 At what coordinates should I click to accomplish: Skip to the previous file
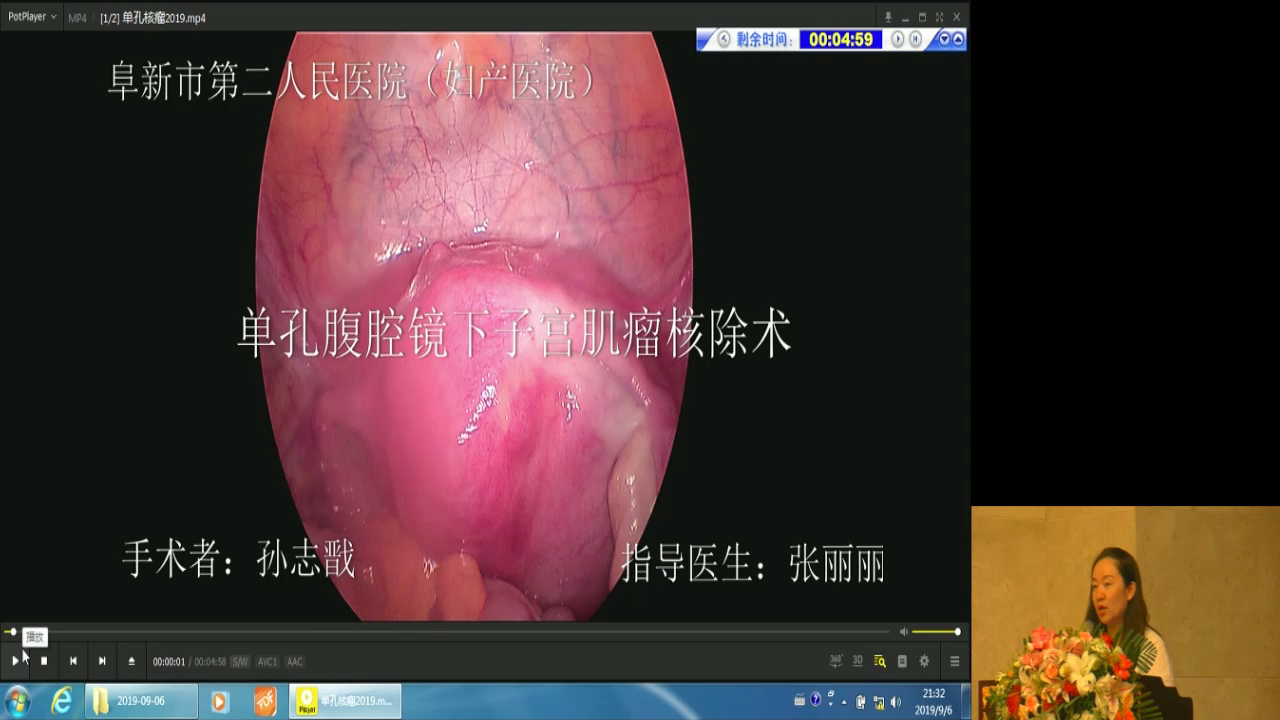pos(73,661)
